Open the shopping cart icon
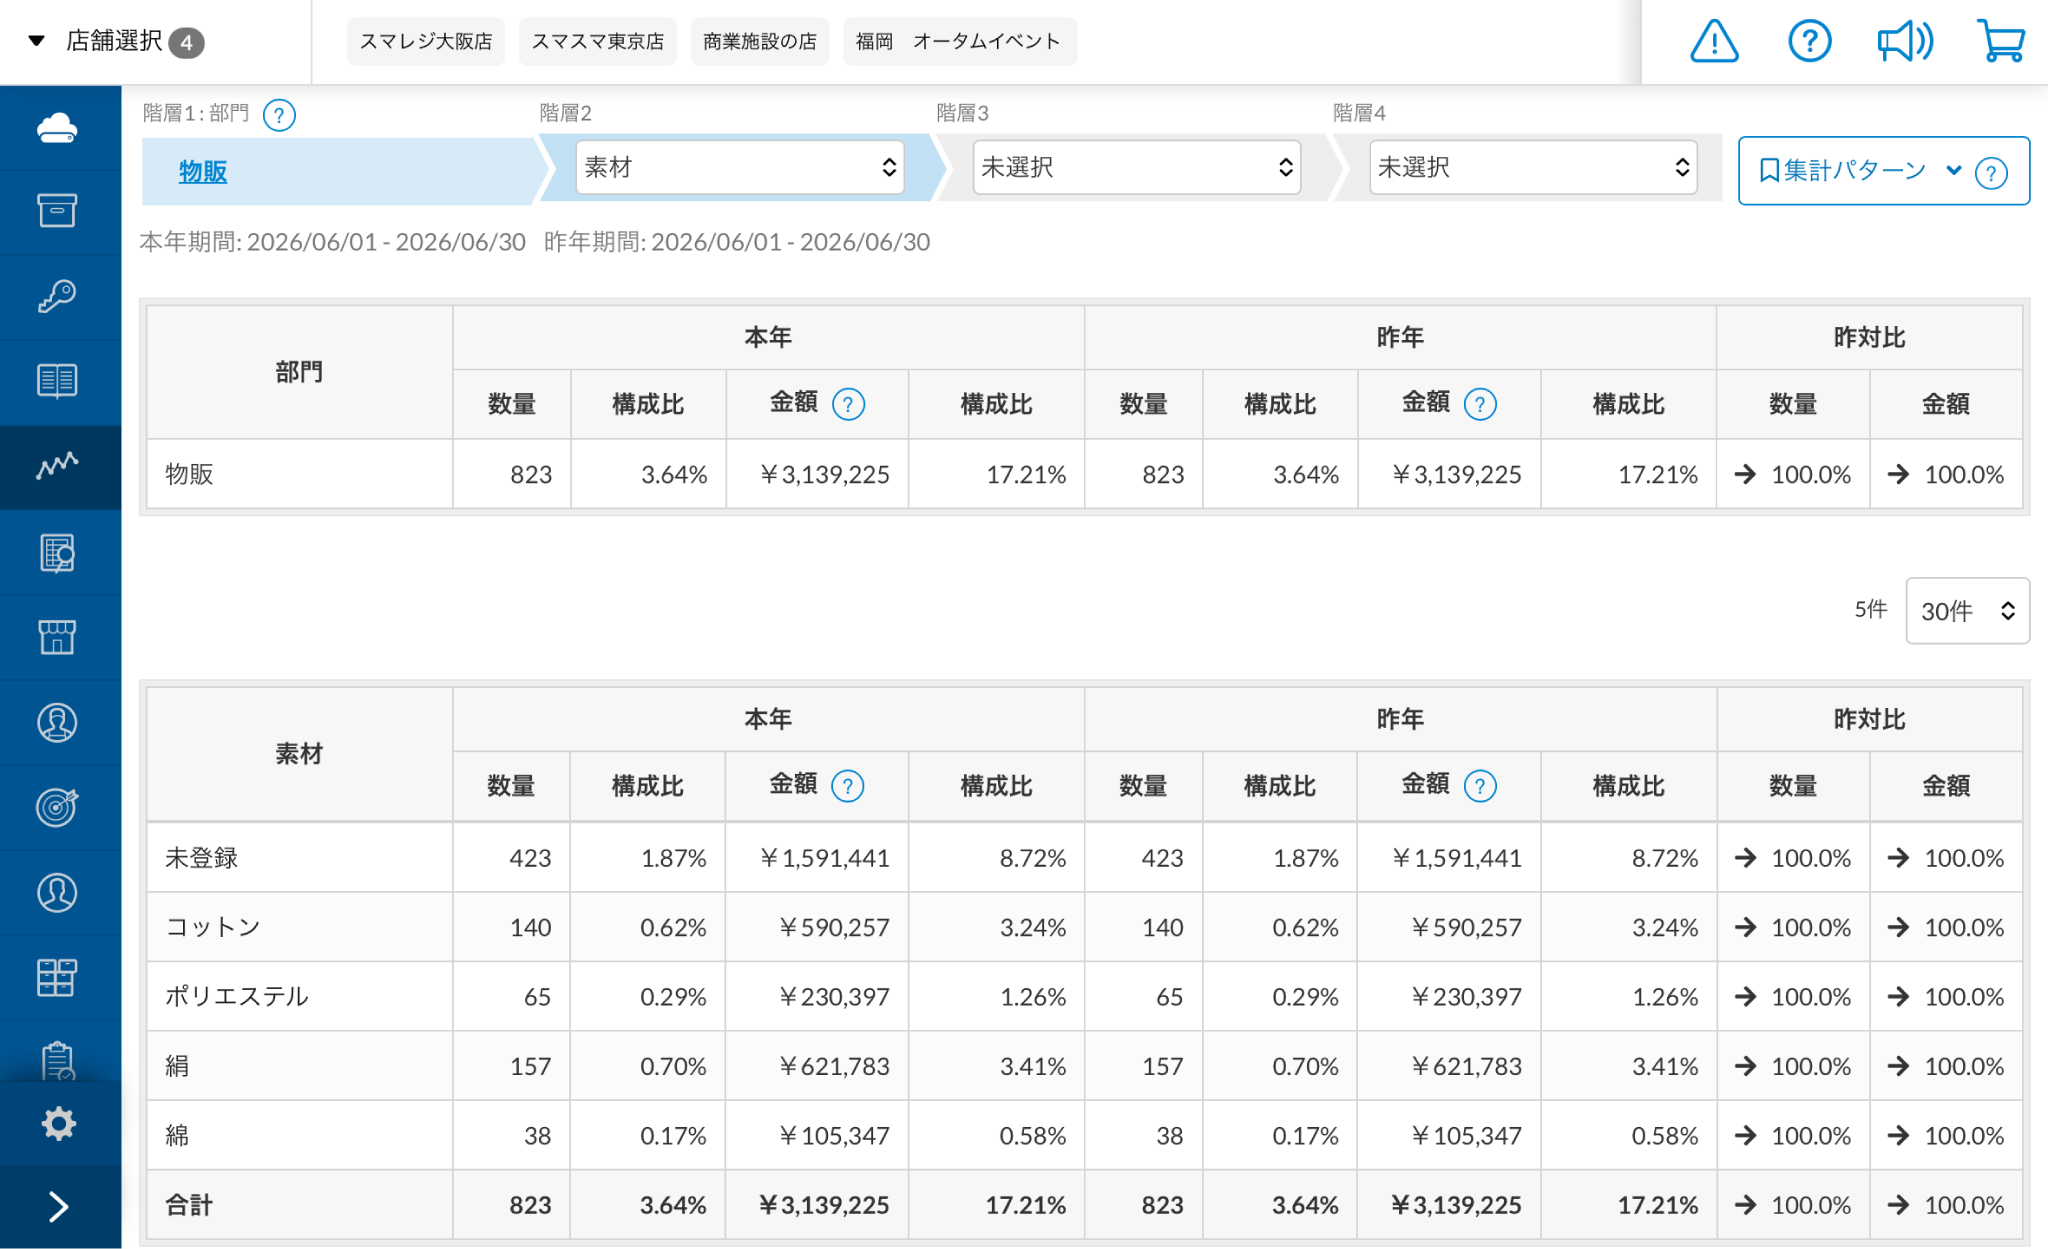This screenshot has width=2048, height=1249. click(2001, 42)
